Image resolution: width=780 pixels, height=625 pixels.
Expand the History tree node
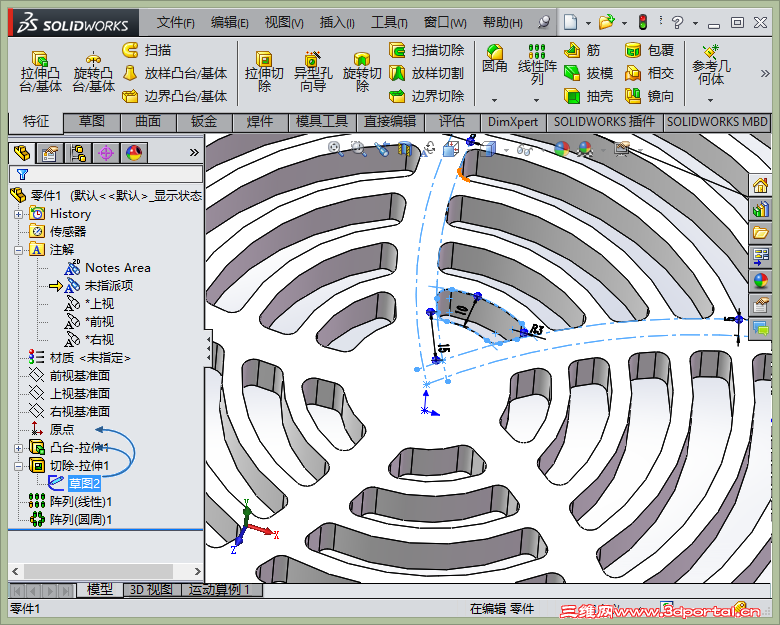[x=18, y=214]
